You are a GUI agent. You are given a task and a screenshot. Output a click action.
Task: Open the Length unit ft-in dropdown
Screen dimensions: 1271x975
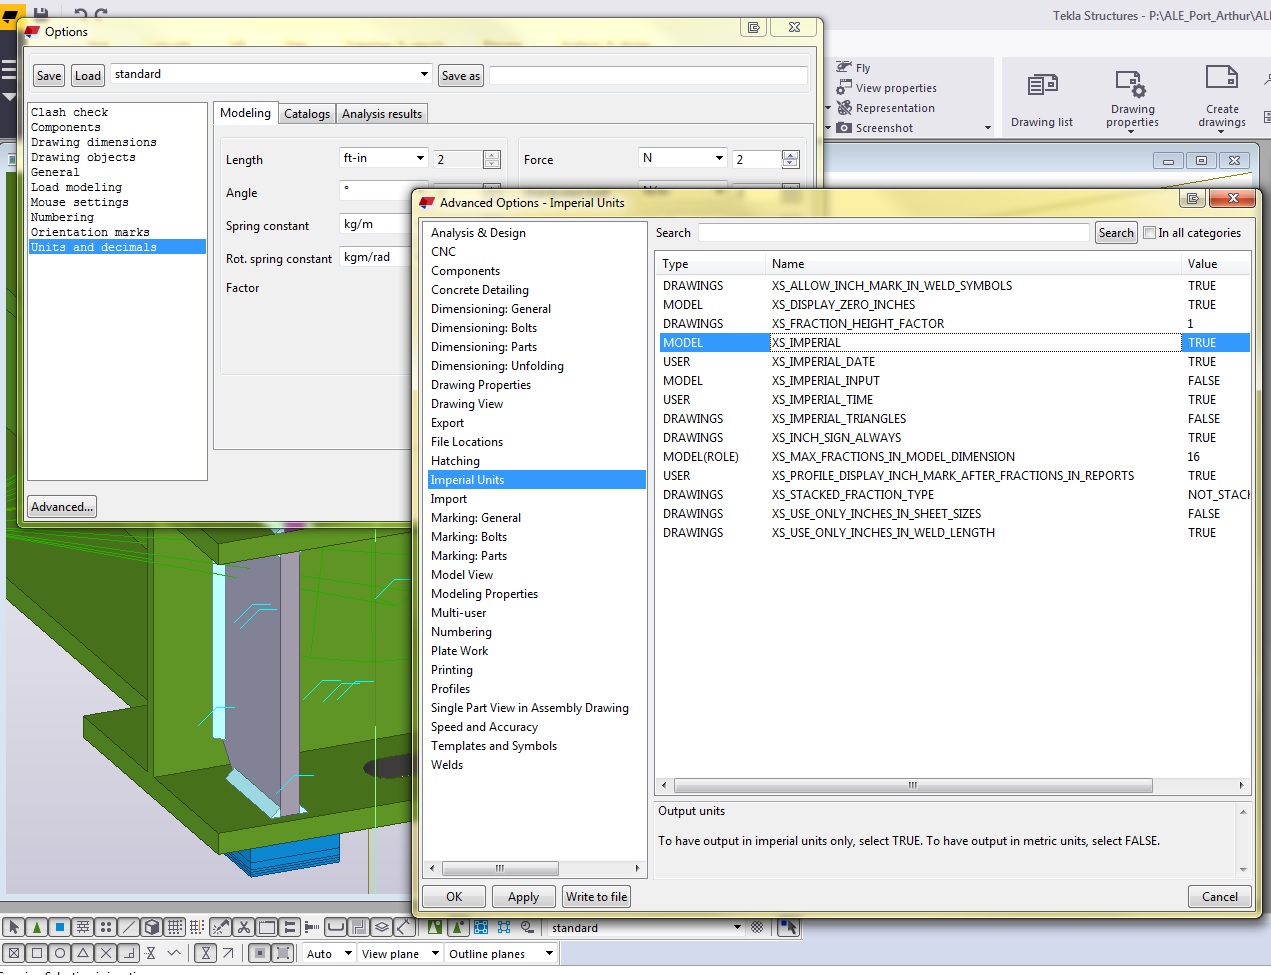420,158
